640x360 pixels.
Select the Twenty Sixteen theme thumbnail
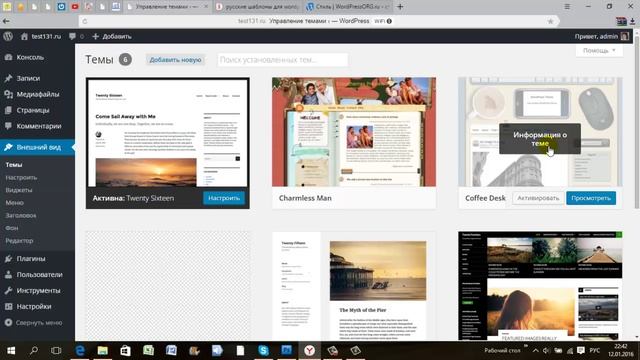pos(168,133)
